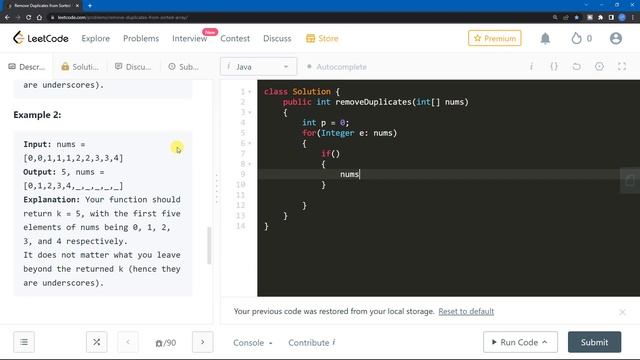The height and width of the screenshot is (360, 640).
Task: Click the browser zoom magnifier icon
Action: [x=555, y=18]
